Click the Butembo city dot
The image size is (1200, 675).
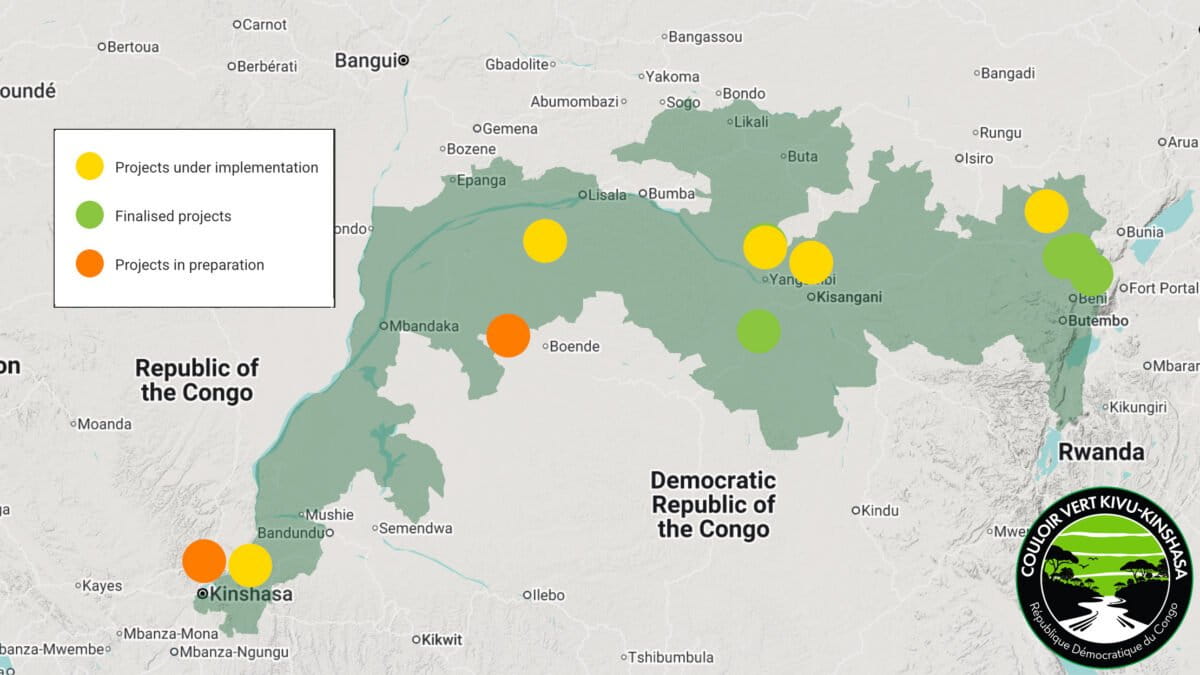1066,321
